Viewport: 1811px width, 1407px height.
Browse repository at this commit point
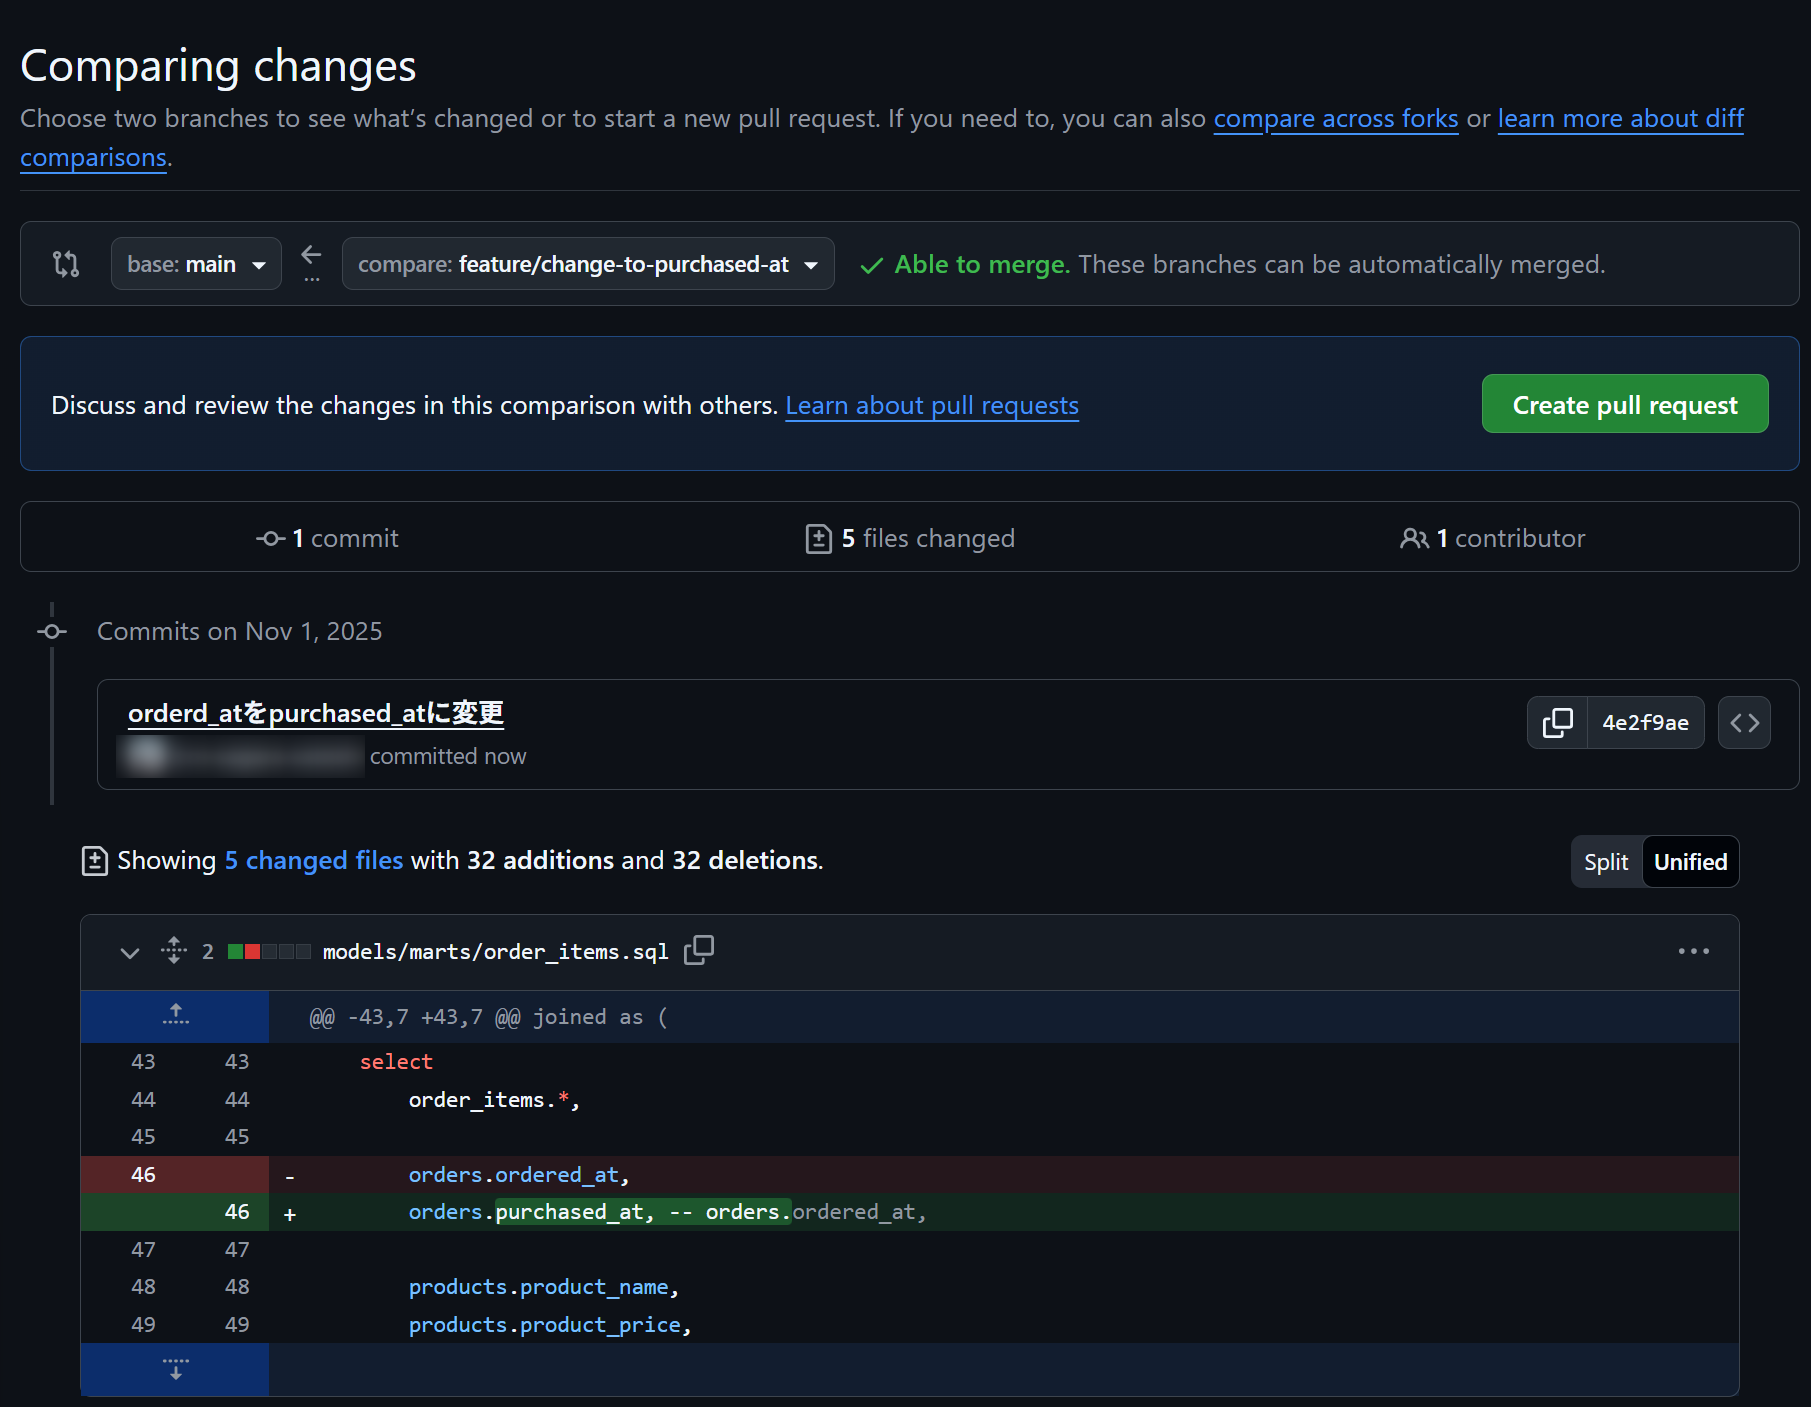tap(1744, 723)
